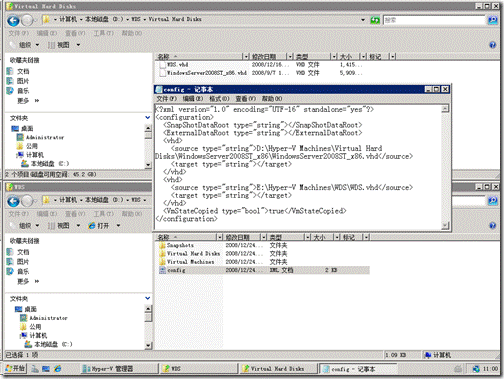Open 图片 favorite link in WDS window
Viewport: 504px width, 379px height.
(x=19, y=262)
